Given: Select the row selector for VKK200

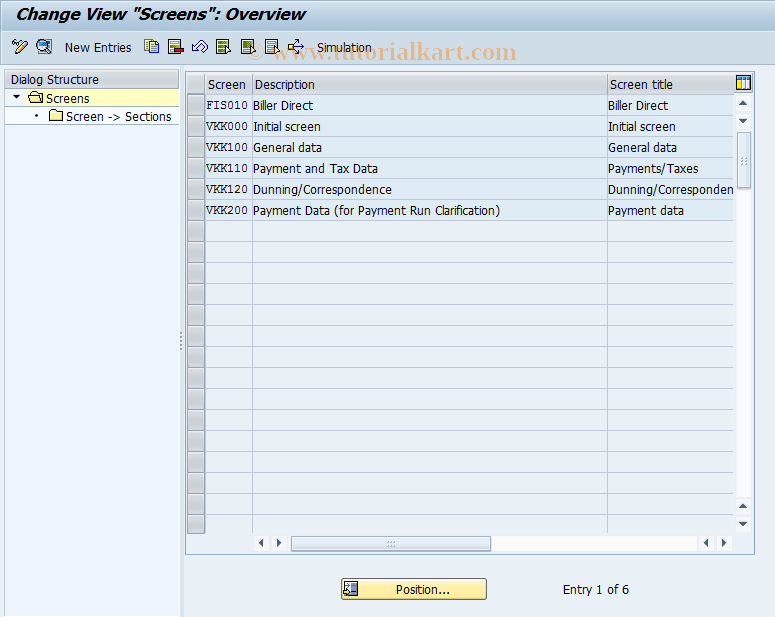Looking at the screenshot, I should click(196, 211).
